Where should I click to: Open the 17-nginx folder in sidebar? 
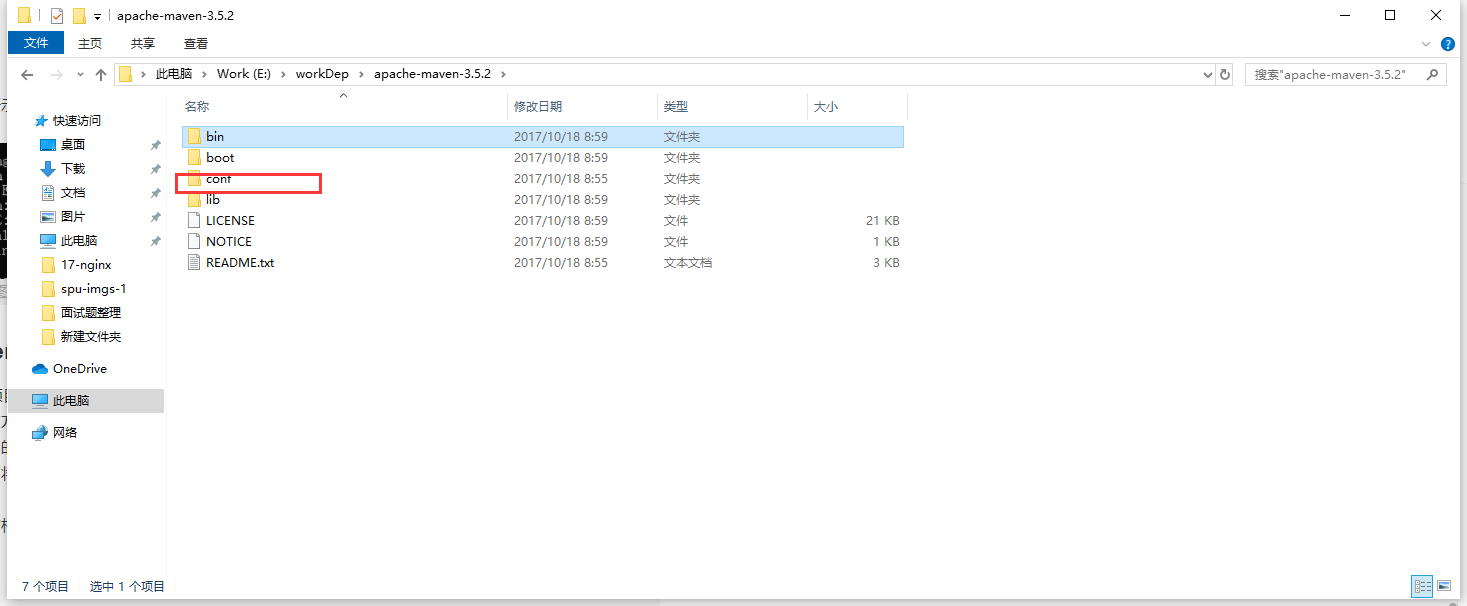tap(86, 265)
